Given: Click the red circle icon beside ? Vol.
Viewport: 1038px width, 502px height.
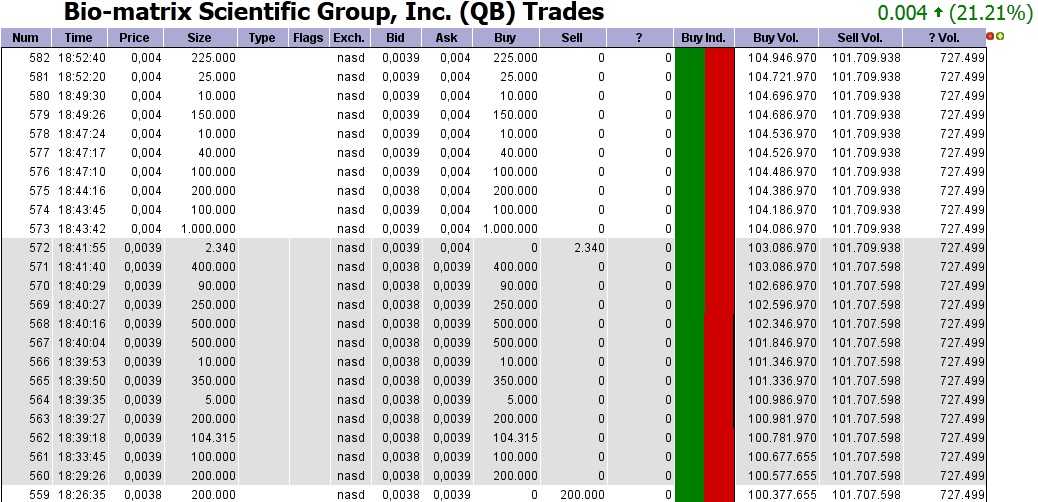Looking at the screenshot, I should pos(990,36).
